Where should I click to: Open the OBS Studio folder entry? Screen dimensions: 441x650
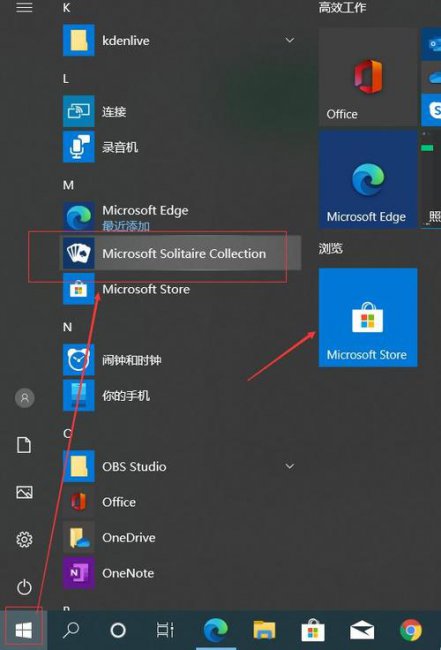pyautogui.click(x=179, y=466)
